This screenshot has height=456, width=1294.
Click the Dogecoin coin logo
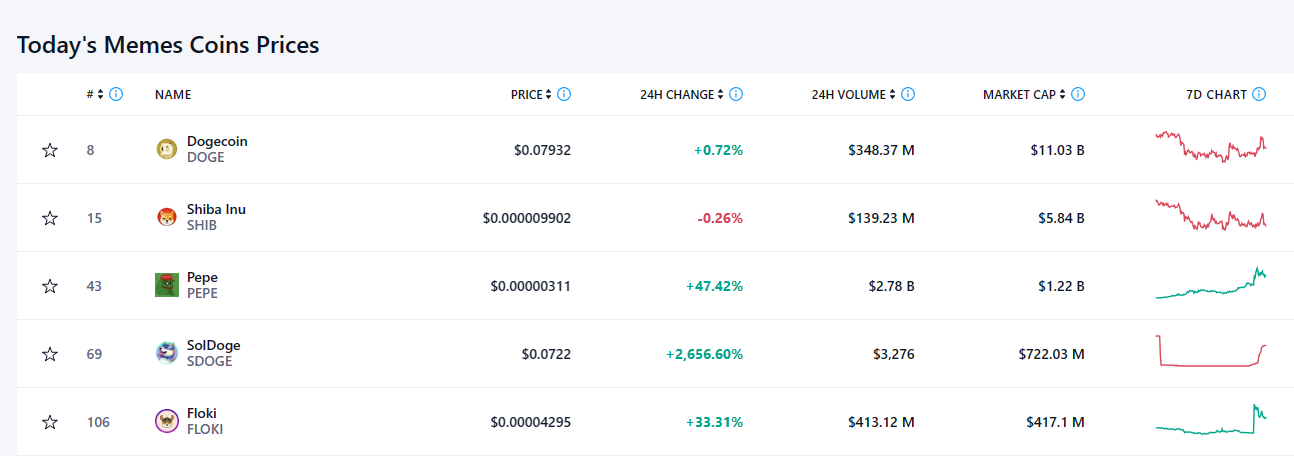167,150
